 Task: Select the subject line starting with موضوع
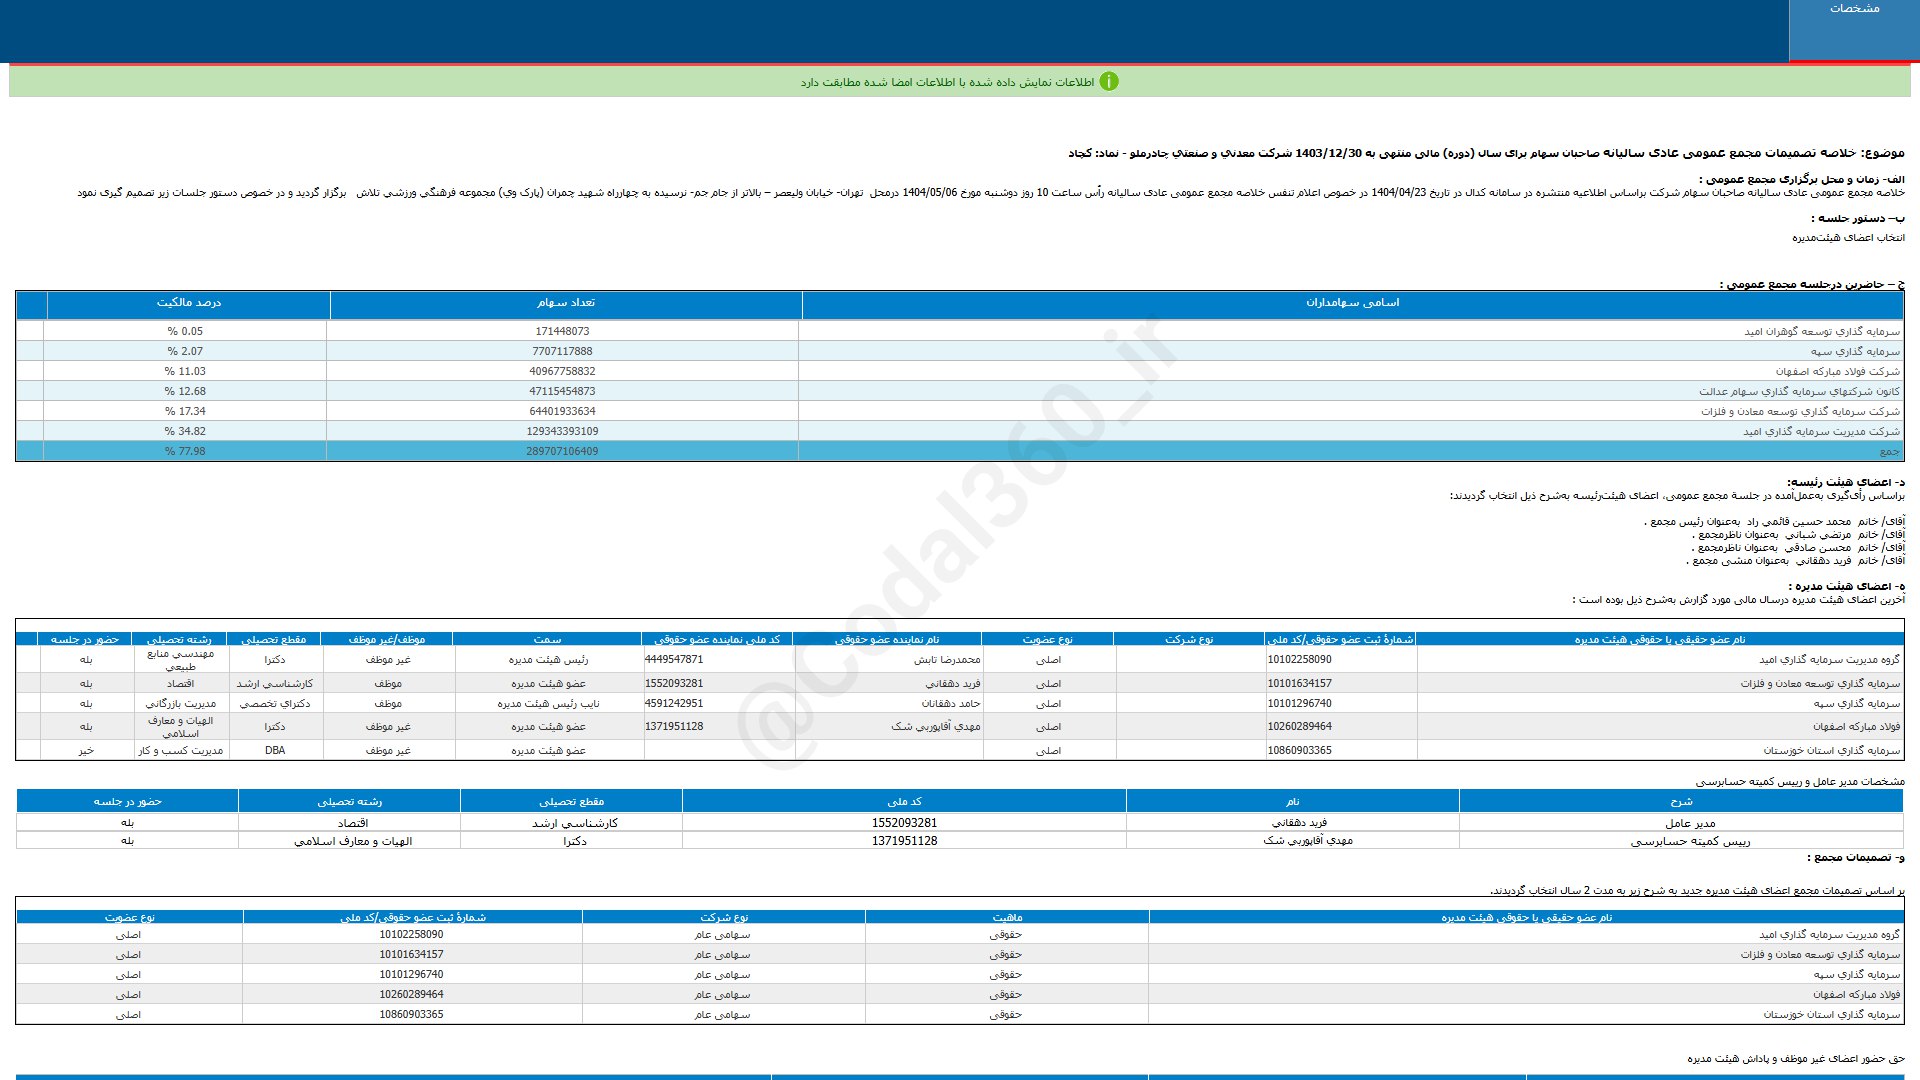pos(1486,154)
